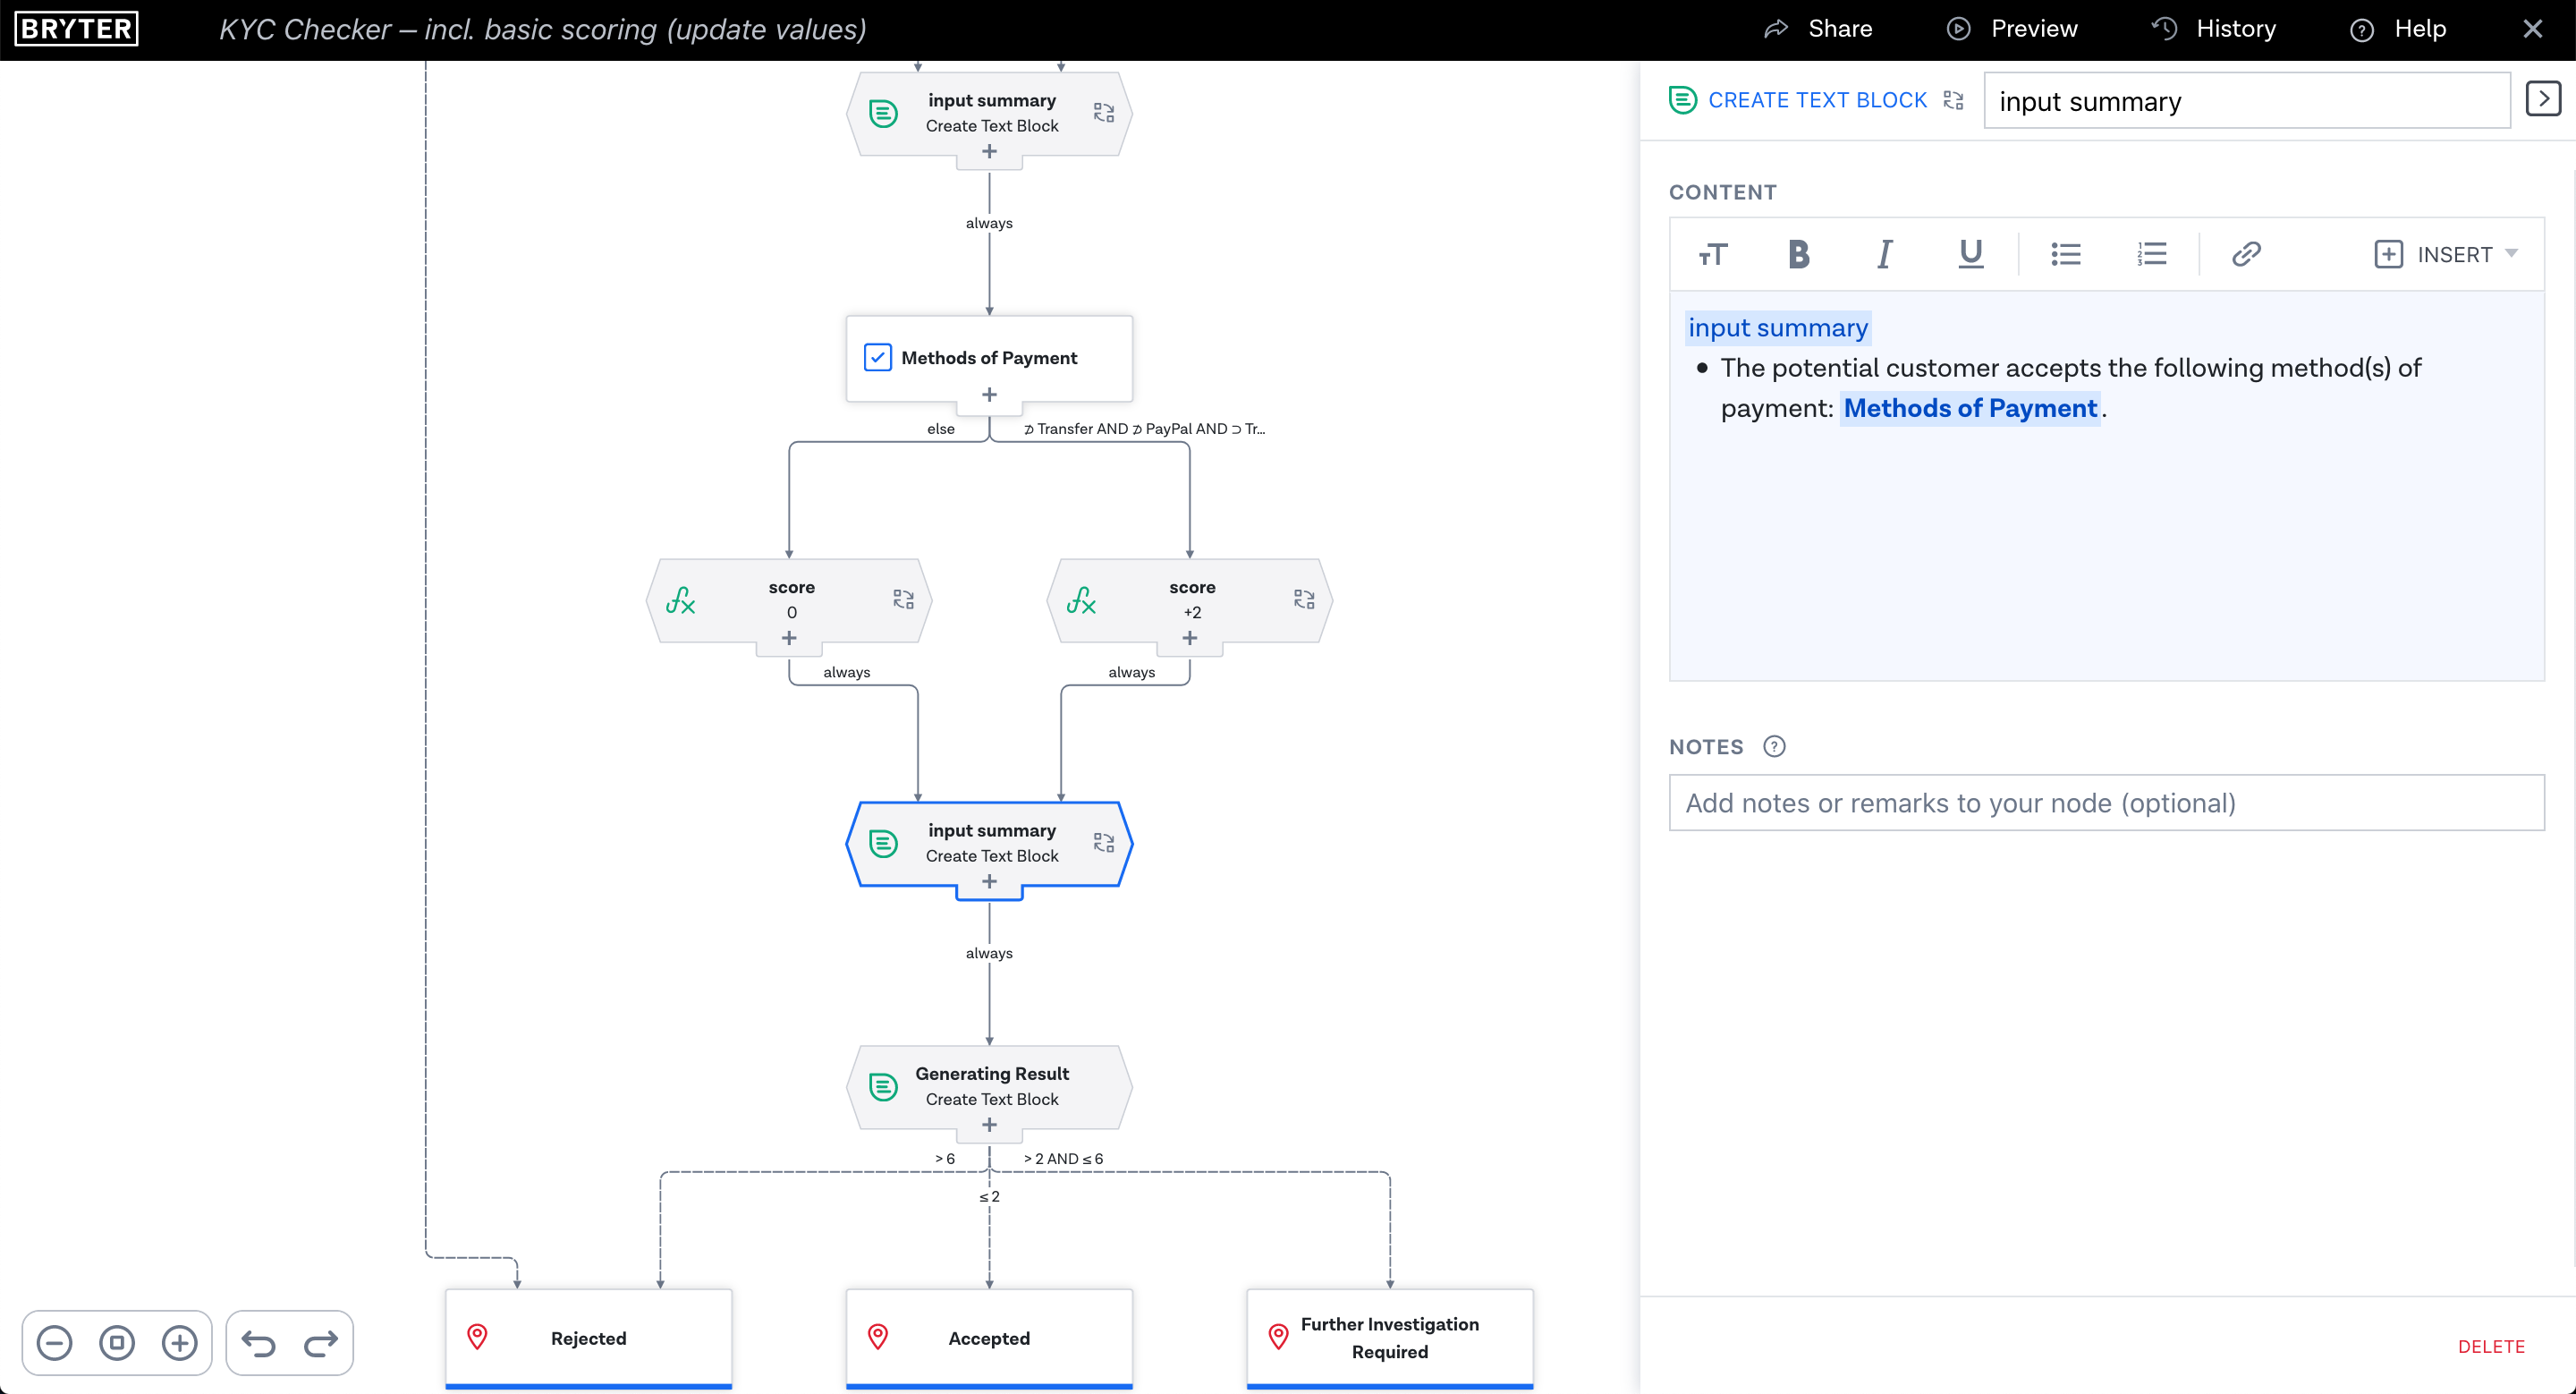Open the text size formatting tool
Image resolution: width=2576 pixels, height=1394 pixels.
[1713, 254]
